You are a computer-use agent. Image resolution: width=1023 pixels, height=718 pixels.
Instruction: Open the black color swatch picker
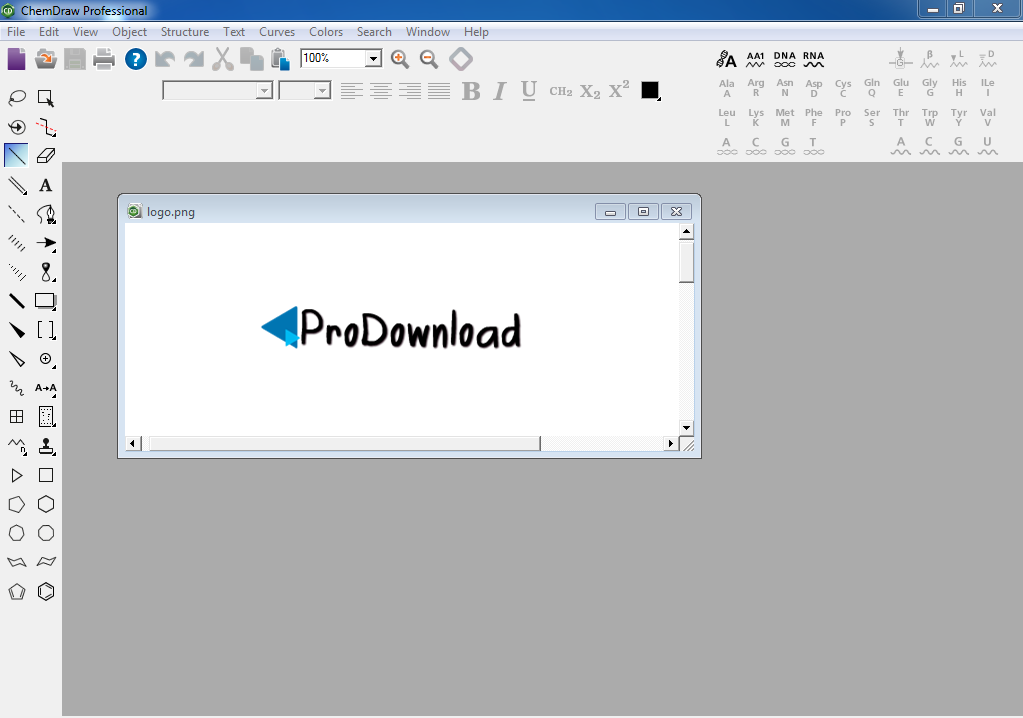(650, 91)
